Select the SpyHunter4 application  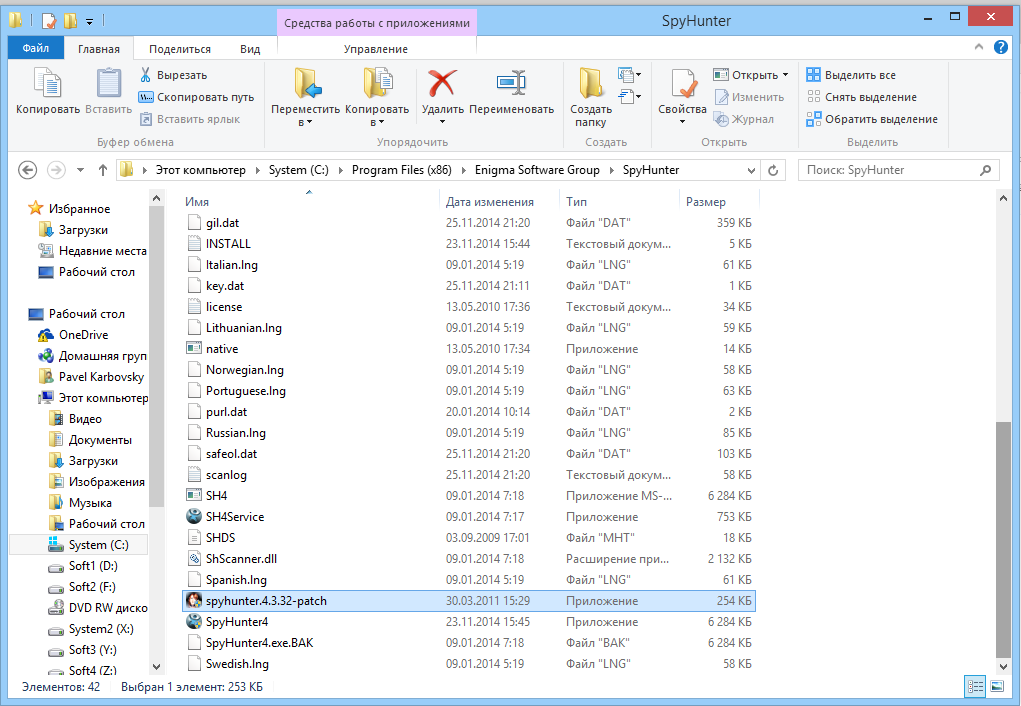(x=237, y=622)
